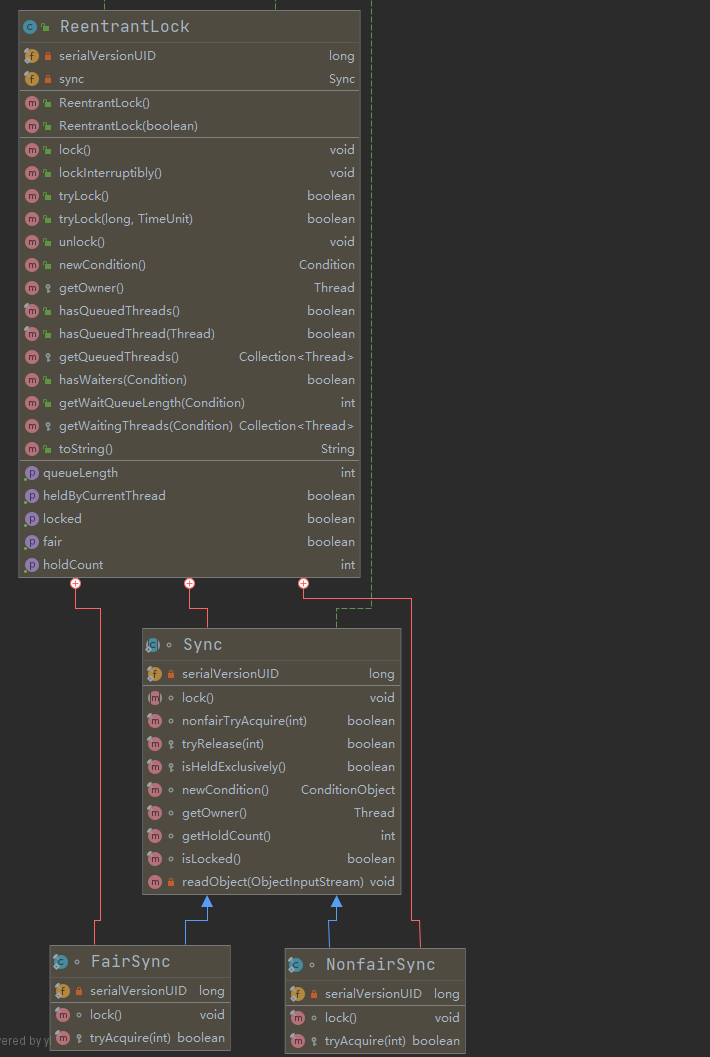The height and width of the screenshot is (1057, 710).
Task: Click the rightmost plus connector under ReentrantLock
Action: tap(303, 583)
